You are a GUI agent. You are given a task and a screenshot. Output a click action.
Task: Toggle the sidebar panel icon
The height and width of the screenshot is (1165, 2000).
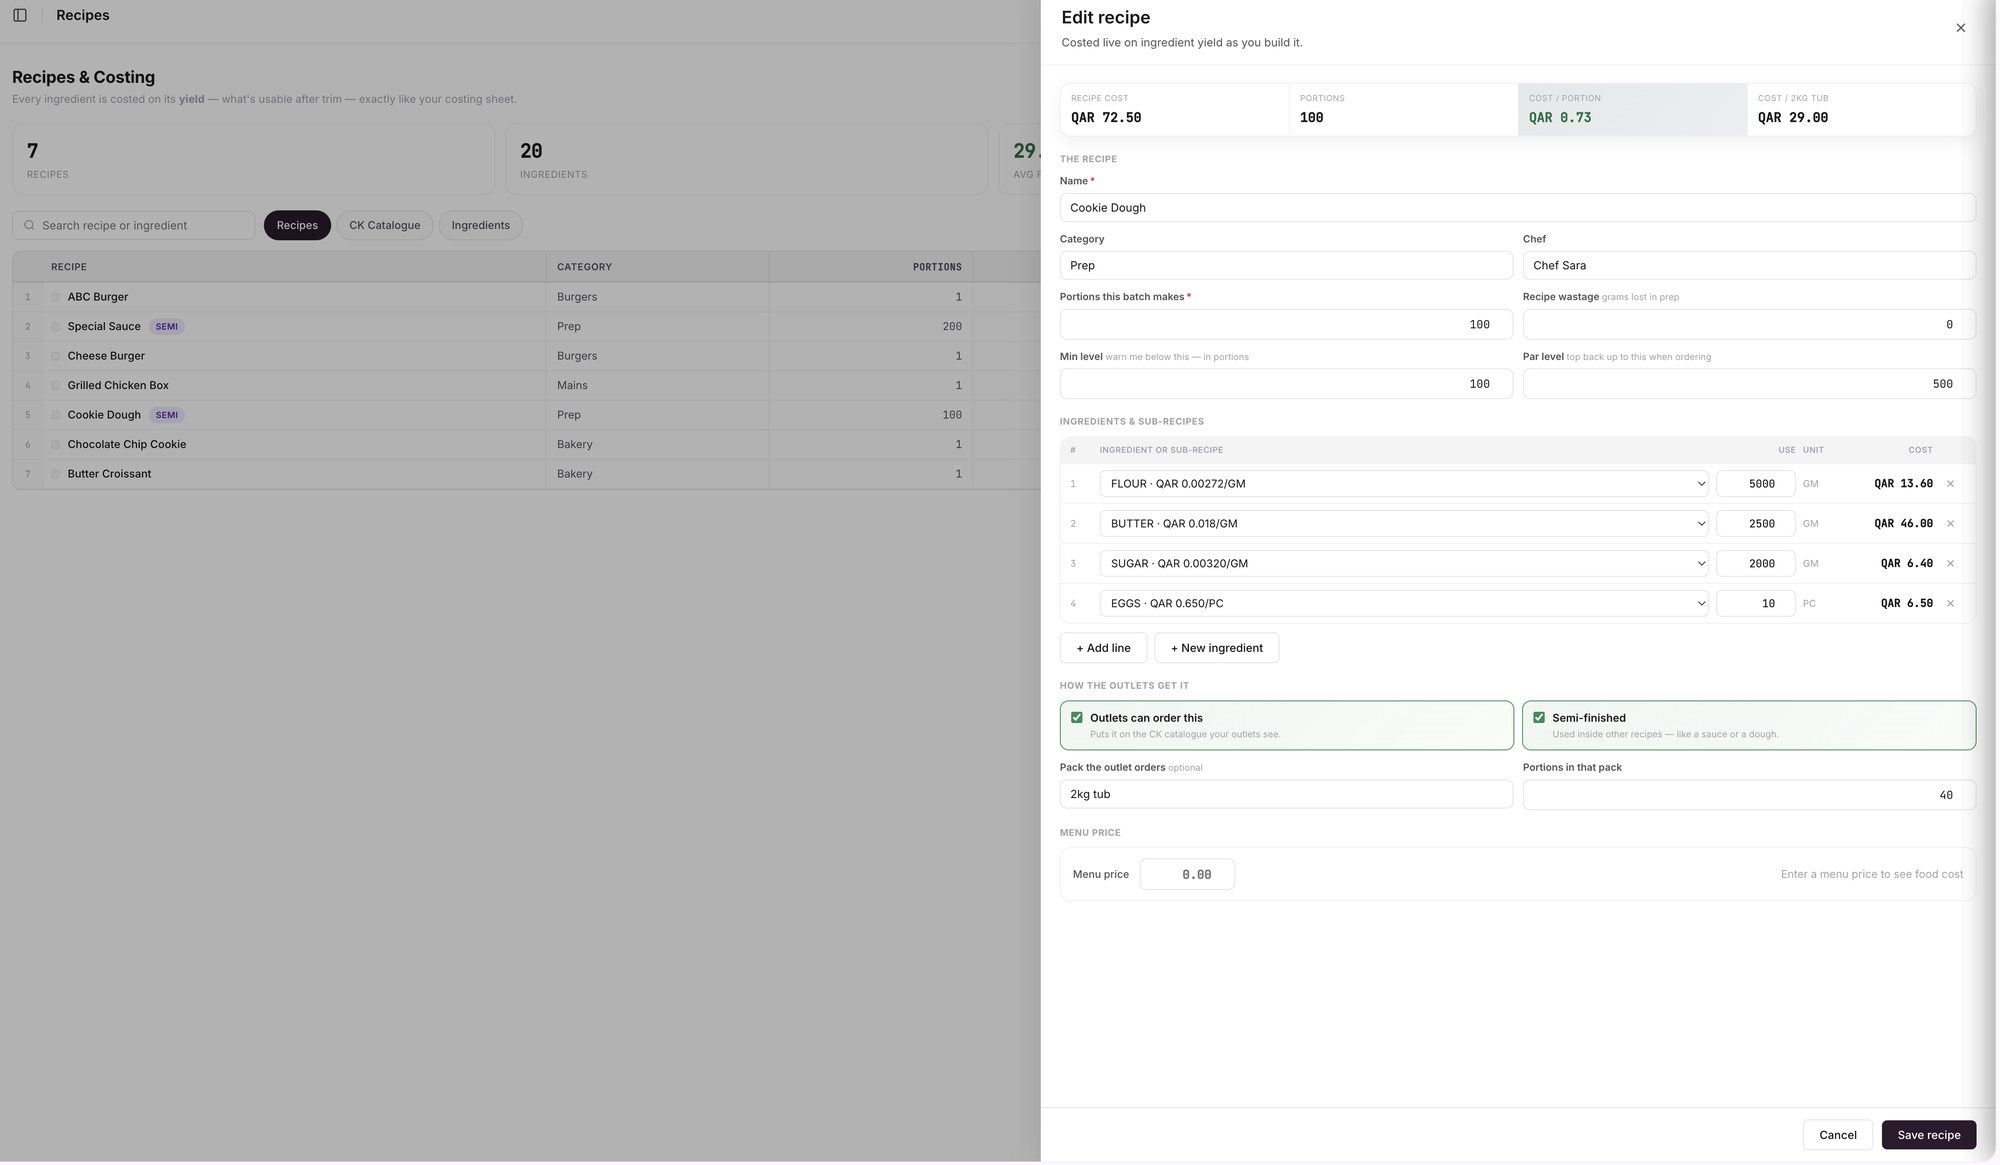coord(20,15)
